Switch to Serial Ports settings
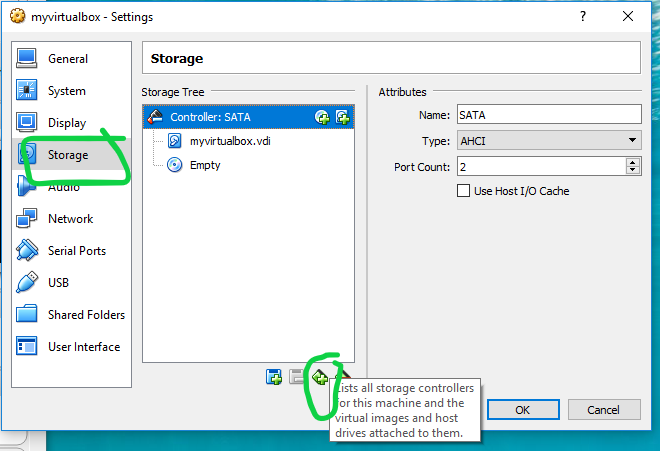 pyautogui.click(x=76, y=251)
